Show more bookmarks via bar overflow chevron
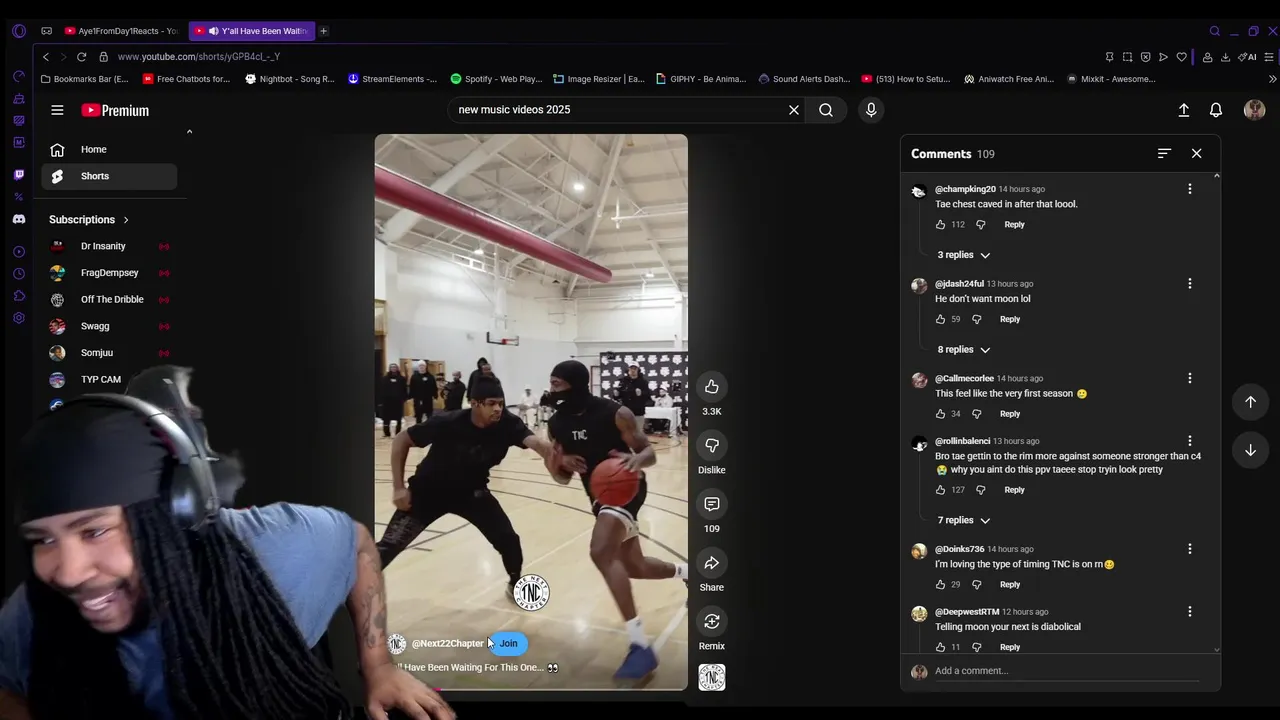 1272,79
